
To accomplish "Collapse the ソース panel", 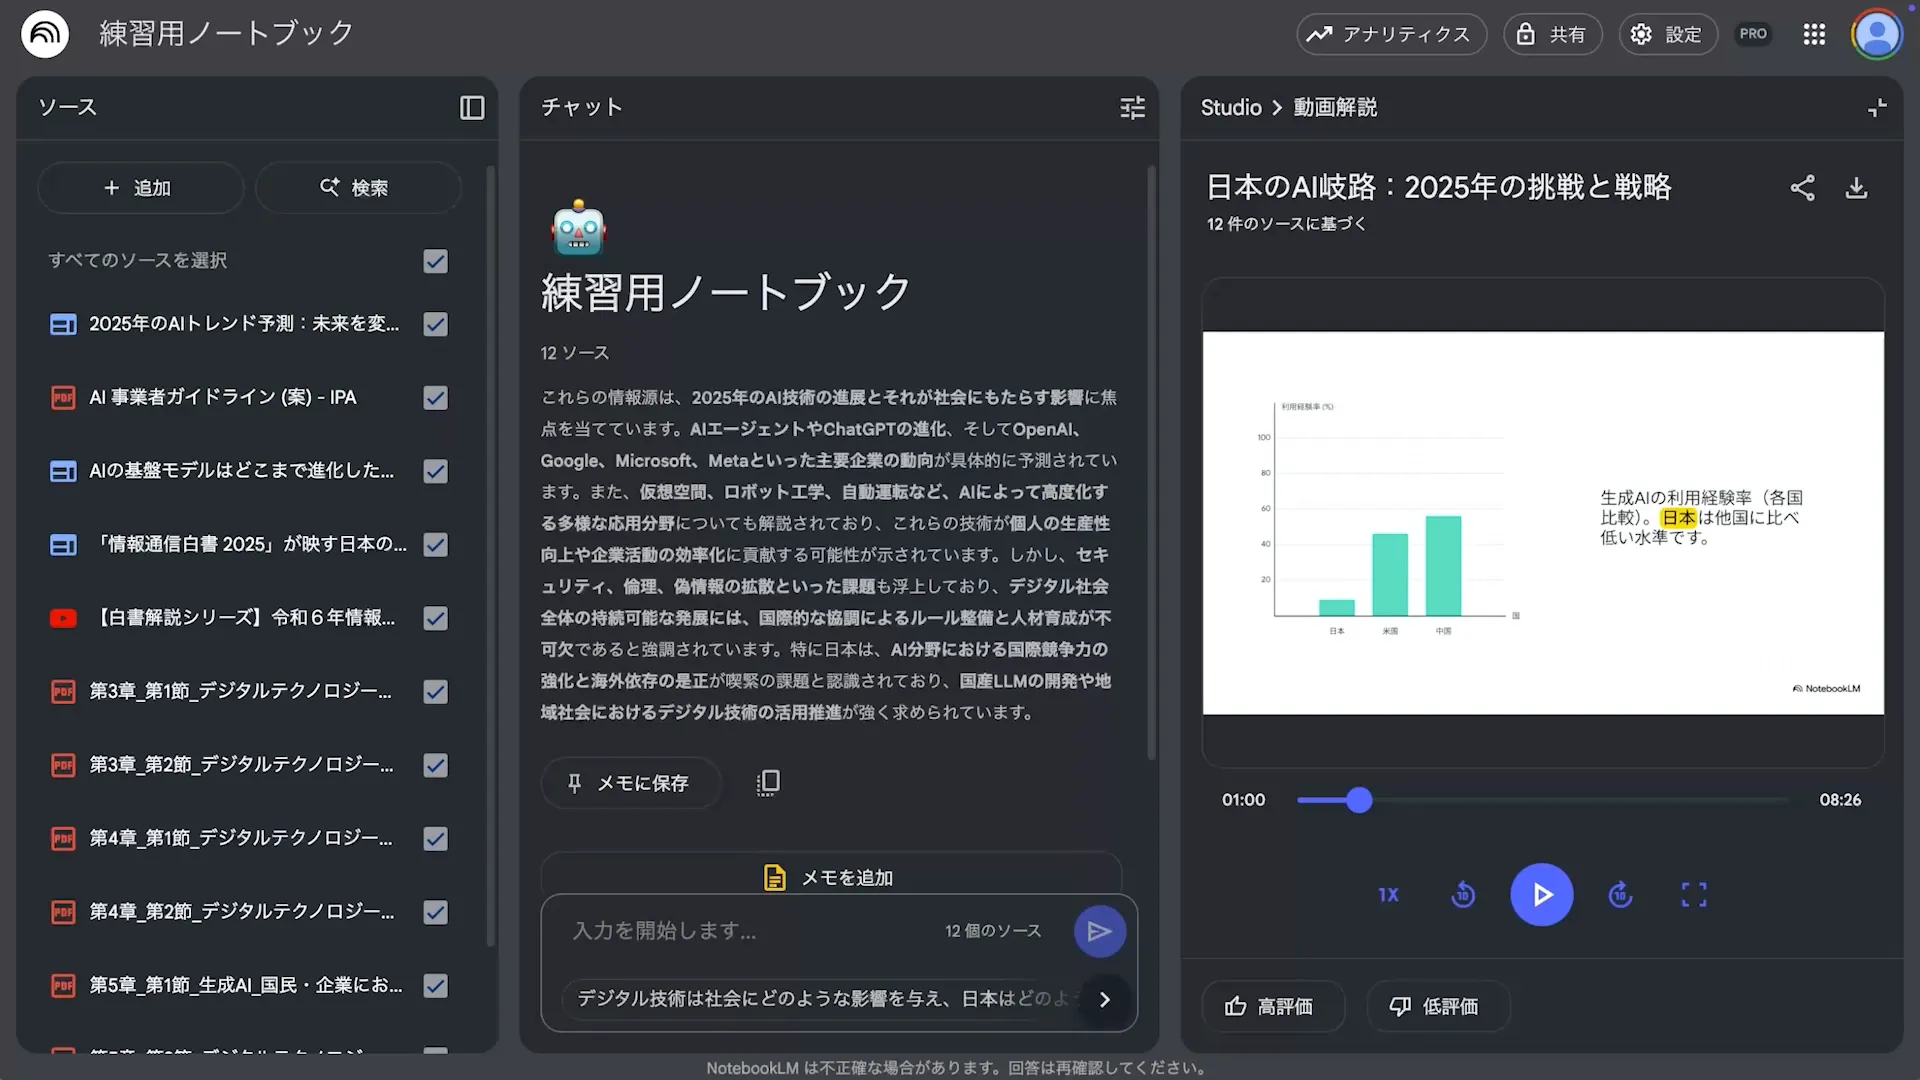I will (470, 107).
